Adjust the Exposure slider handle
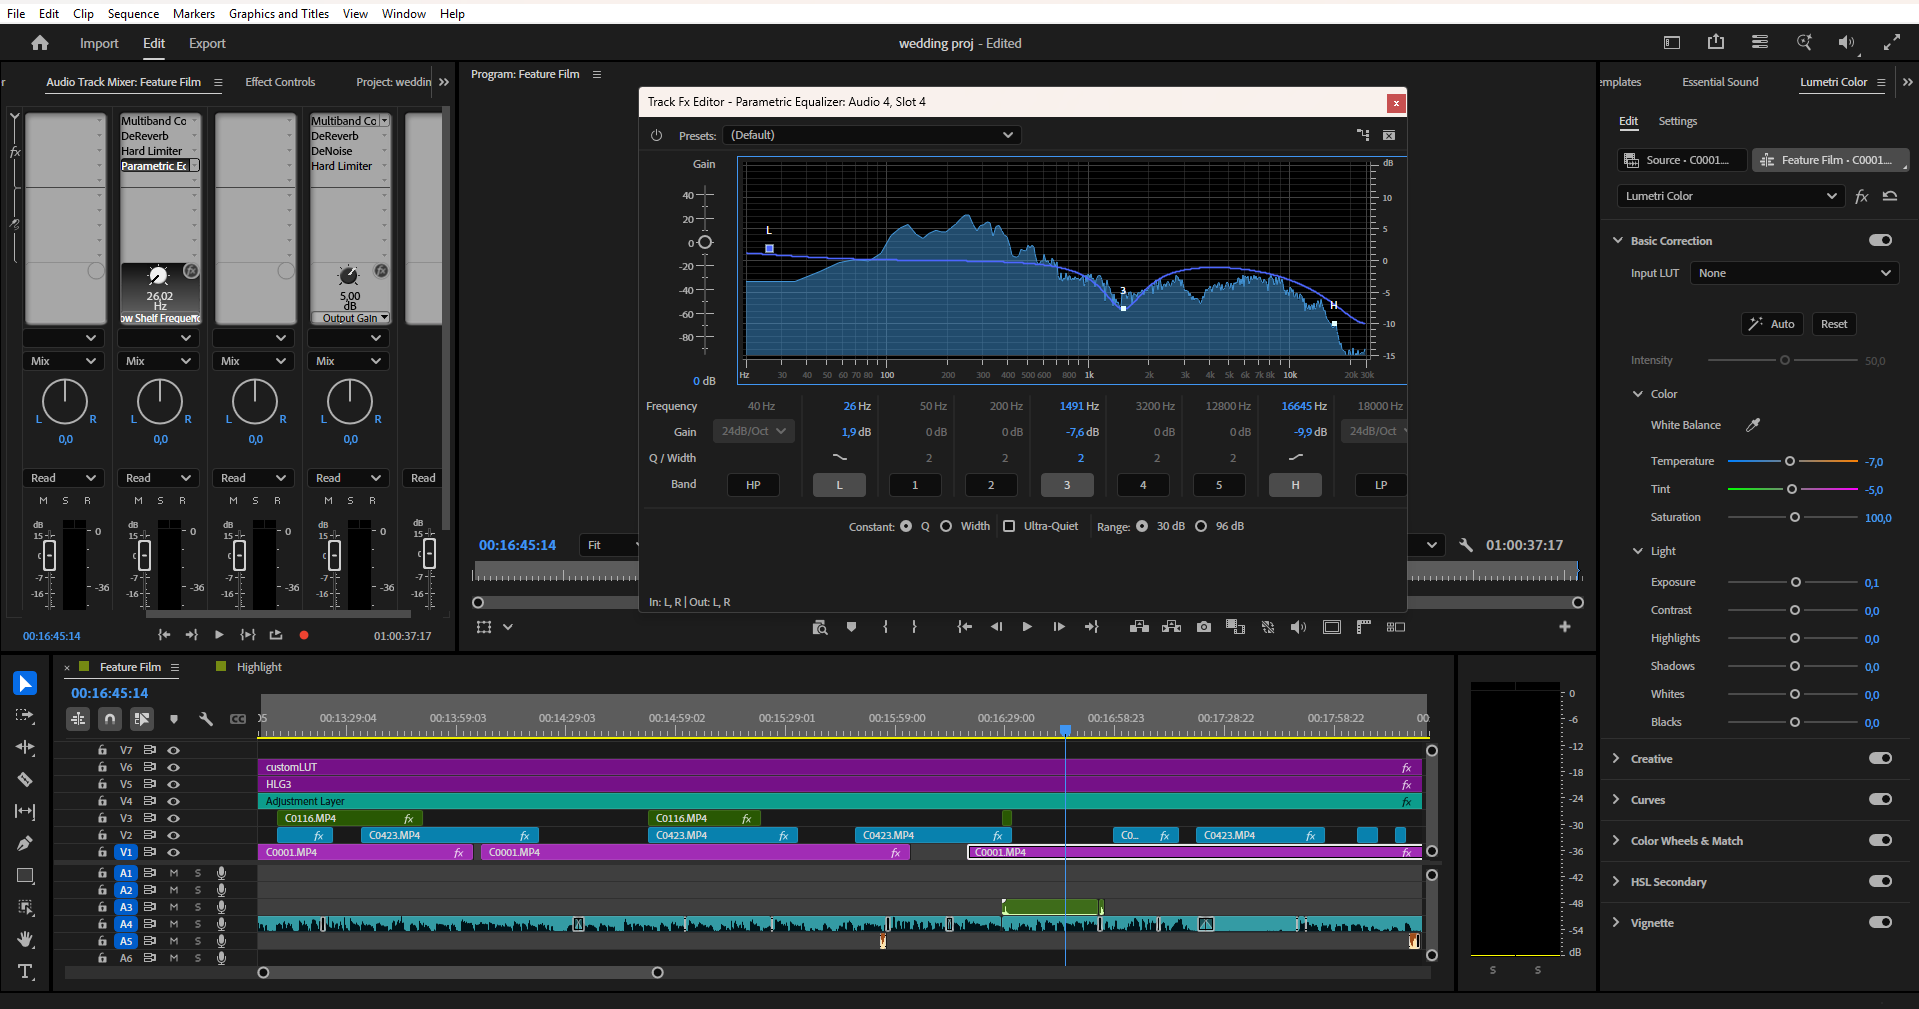 [x=1796, y=582]
